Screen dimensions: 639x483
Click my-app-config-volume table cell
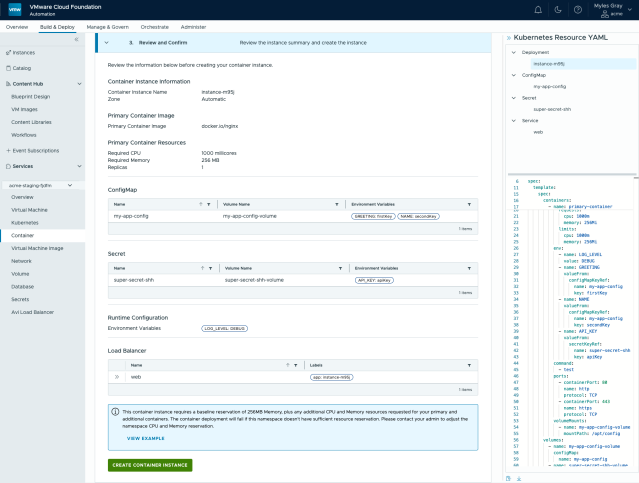point(249,216)
